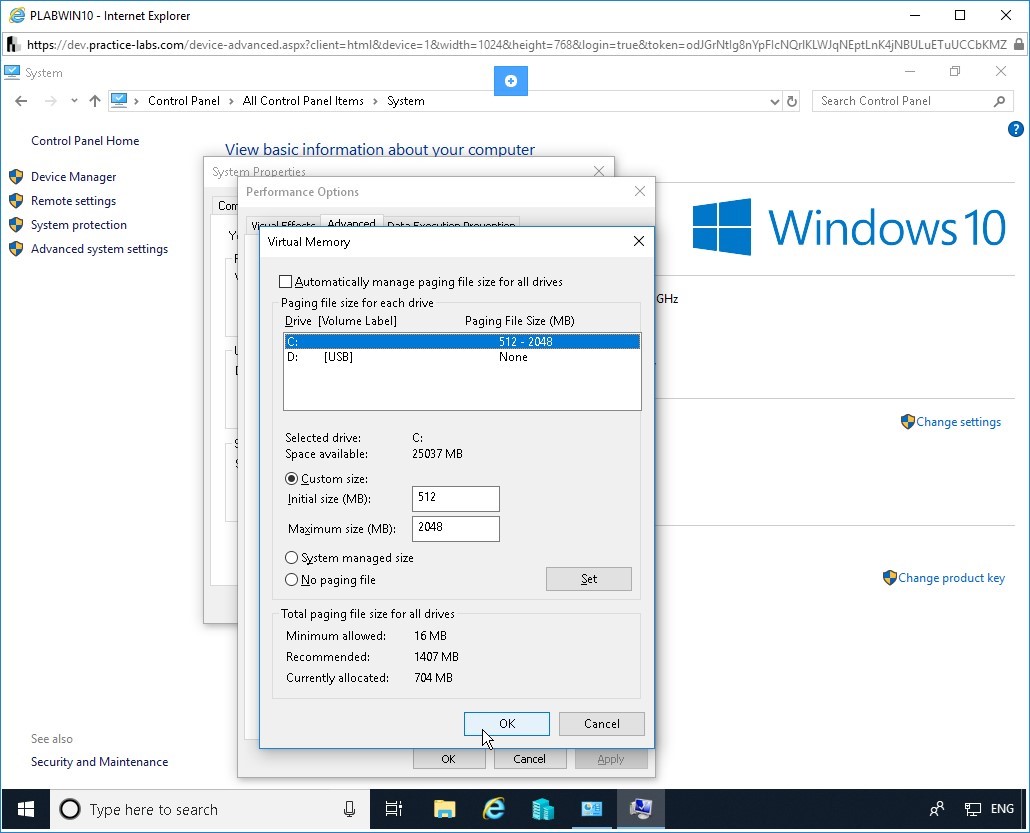
Task: Click the lock icon in the IE address bar
Action: 1018,45
